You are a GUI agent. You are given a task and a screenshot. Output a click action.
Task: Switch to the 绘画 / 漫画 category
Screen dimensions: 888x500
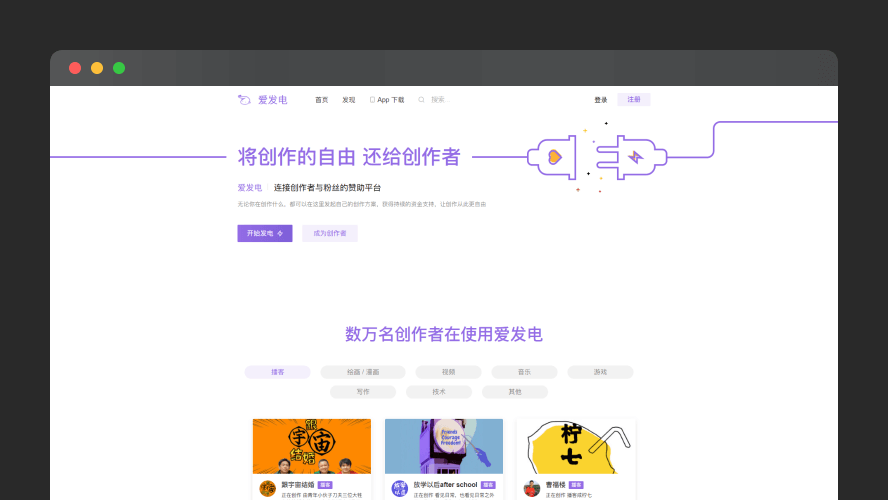pos(362,372)
